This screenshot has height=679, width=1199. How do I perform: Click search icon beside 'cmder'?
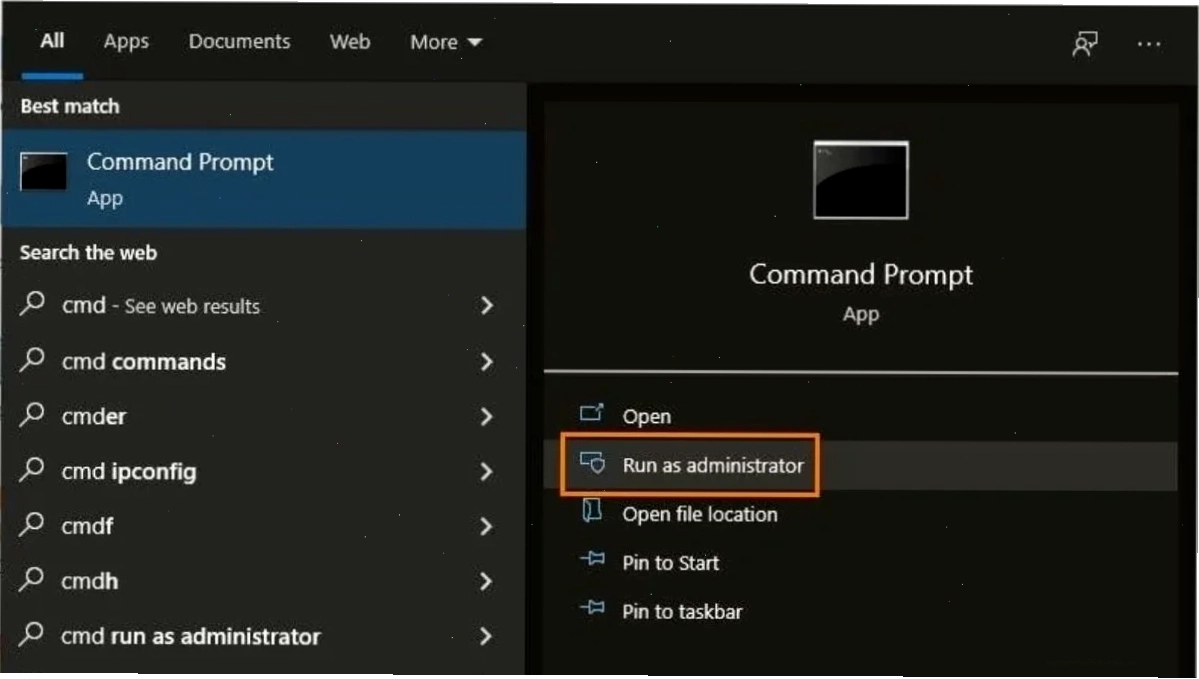coord(32,414)
